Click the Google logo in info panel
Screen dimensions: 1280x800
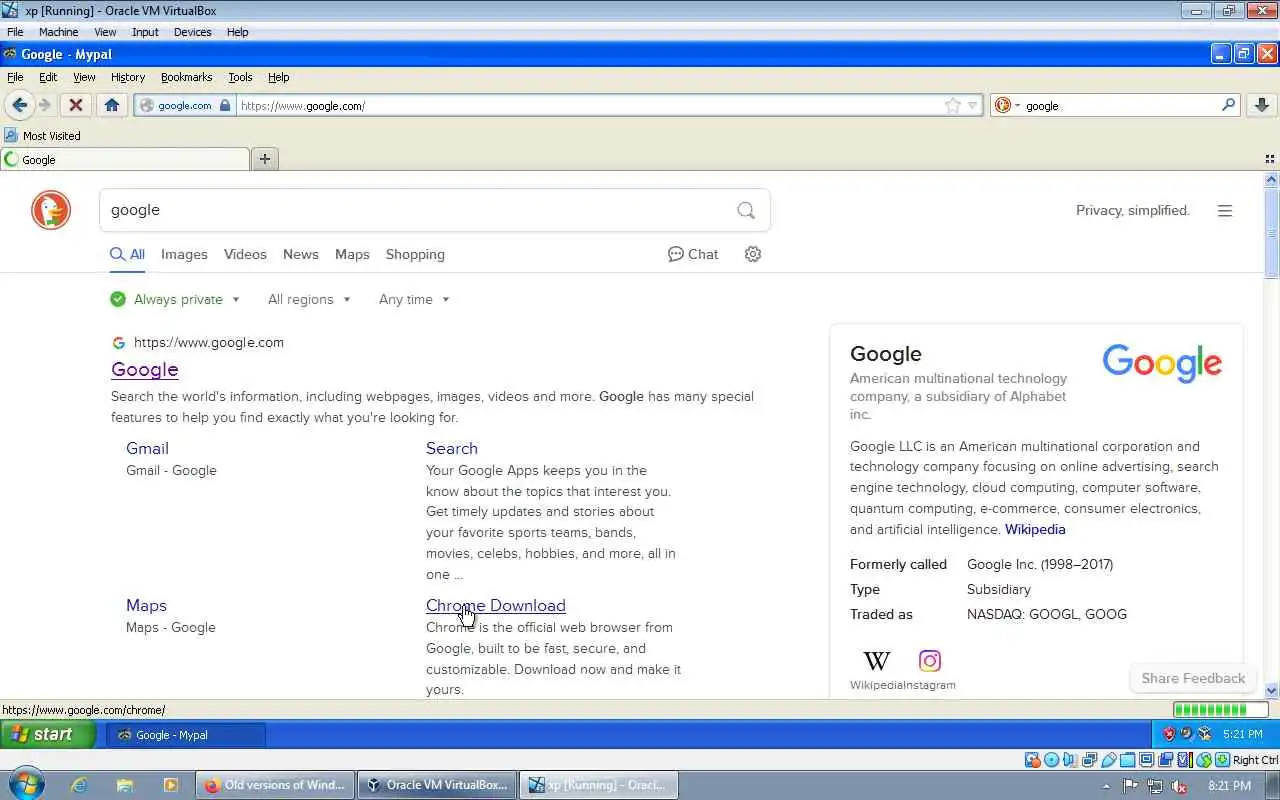point(1162,363)
